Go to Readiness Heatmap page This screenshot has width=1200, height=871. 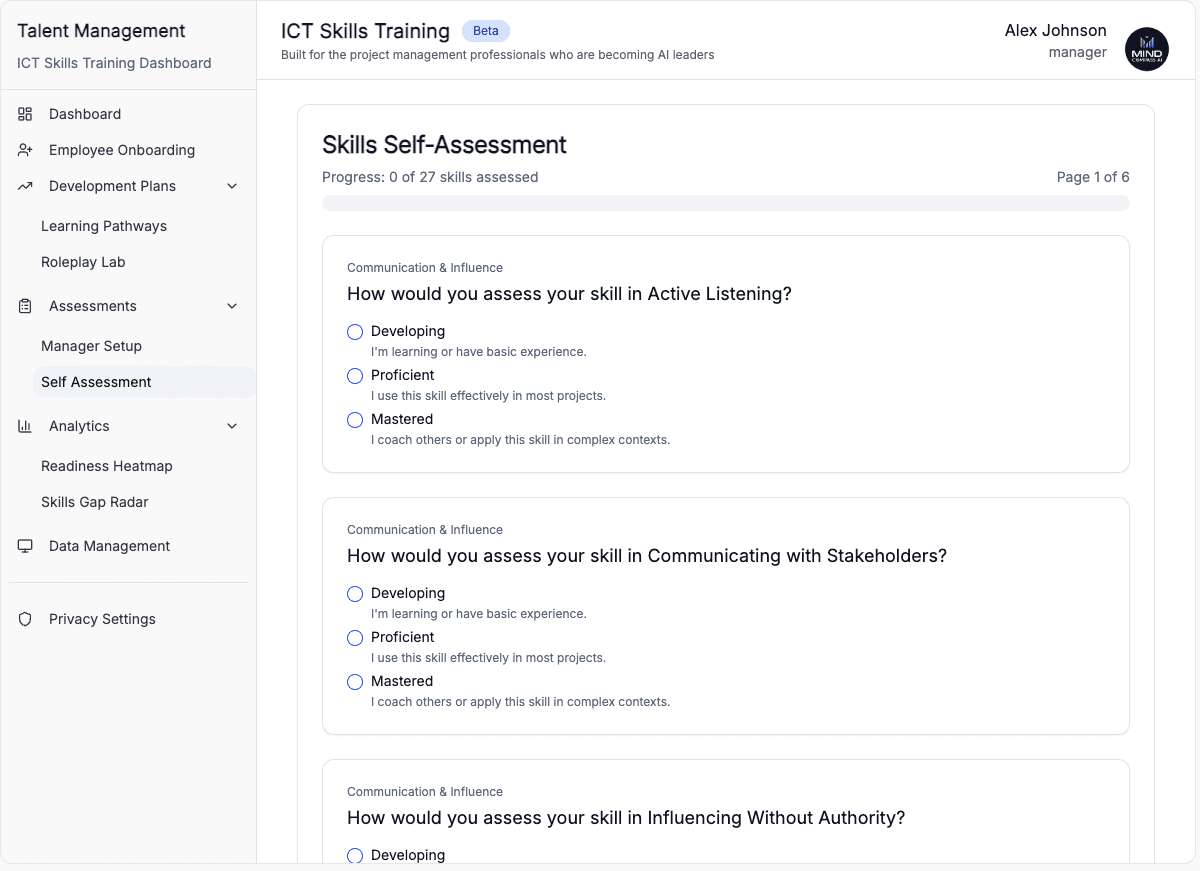[107, 466]
